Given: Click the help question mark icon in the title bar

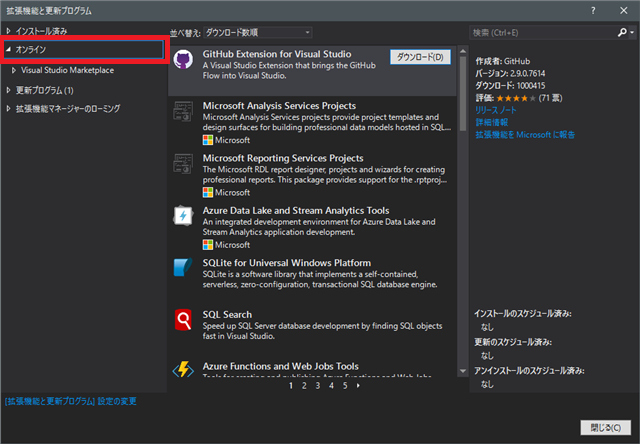Looking at the screenshot, I should (593, 11).
